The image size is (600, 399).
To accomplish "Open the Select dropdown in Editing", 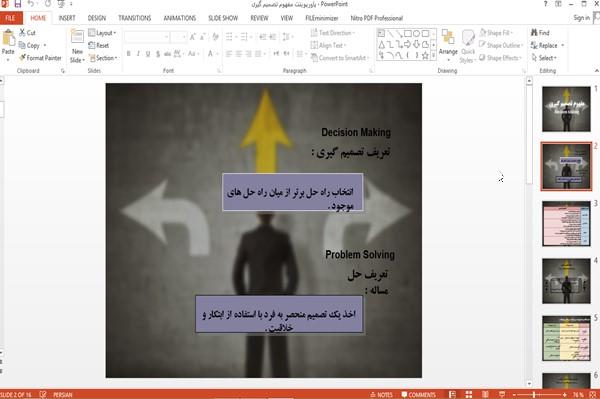I will tap(544, 58).
